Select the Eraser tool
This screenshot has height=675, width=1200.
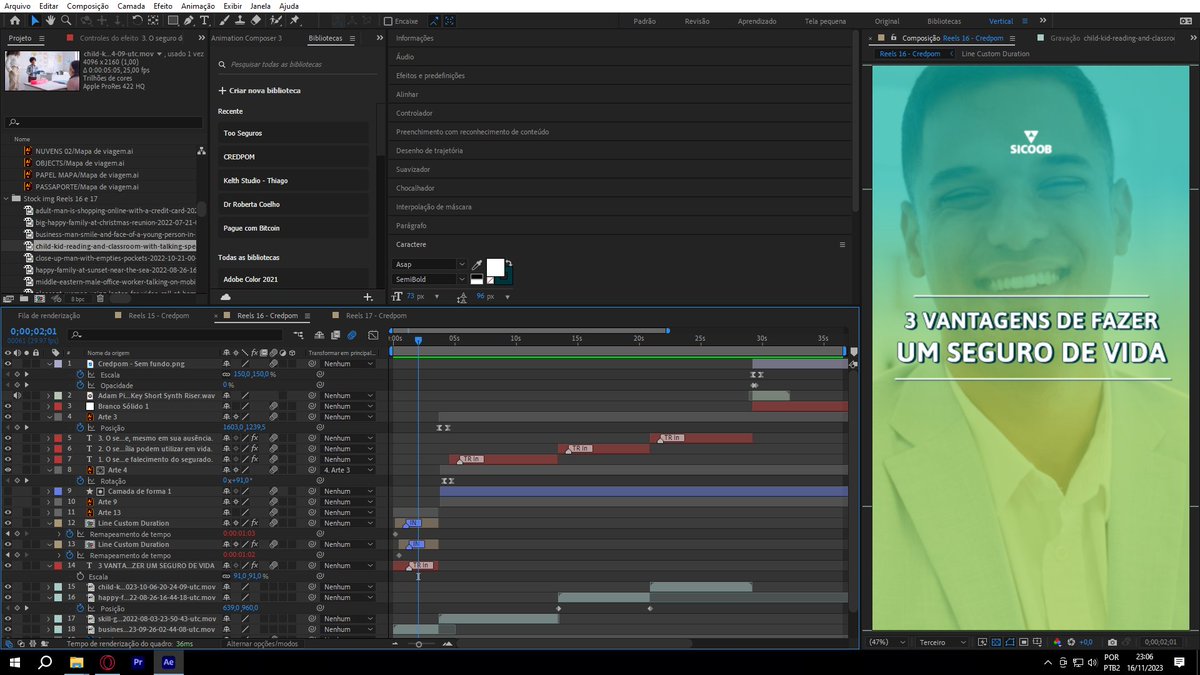[256, 20]
